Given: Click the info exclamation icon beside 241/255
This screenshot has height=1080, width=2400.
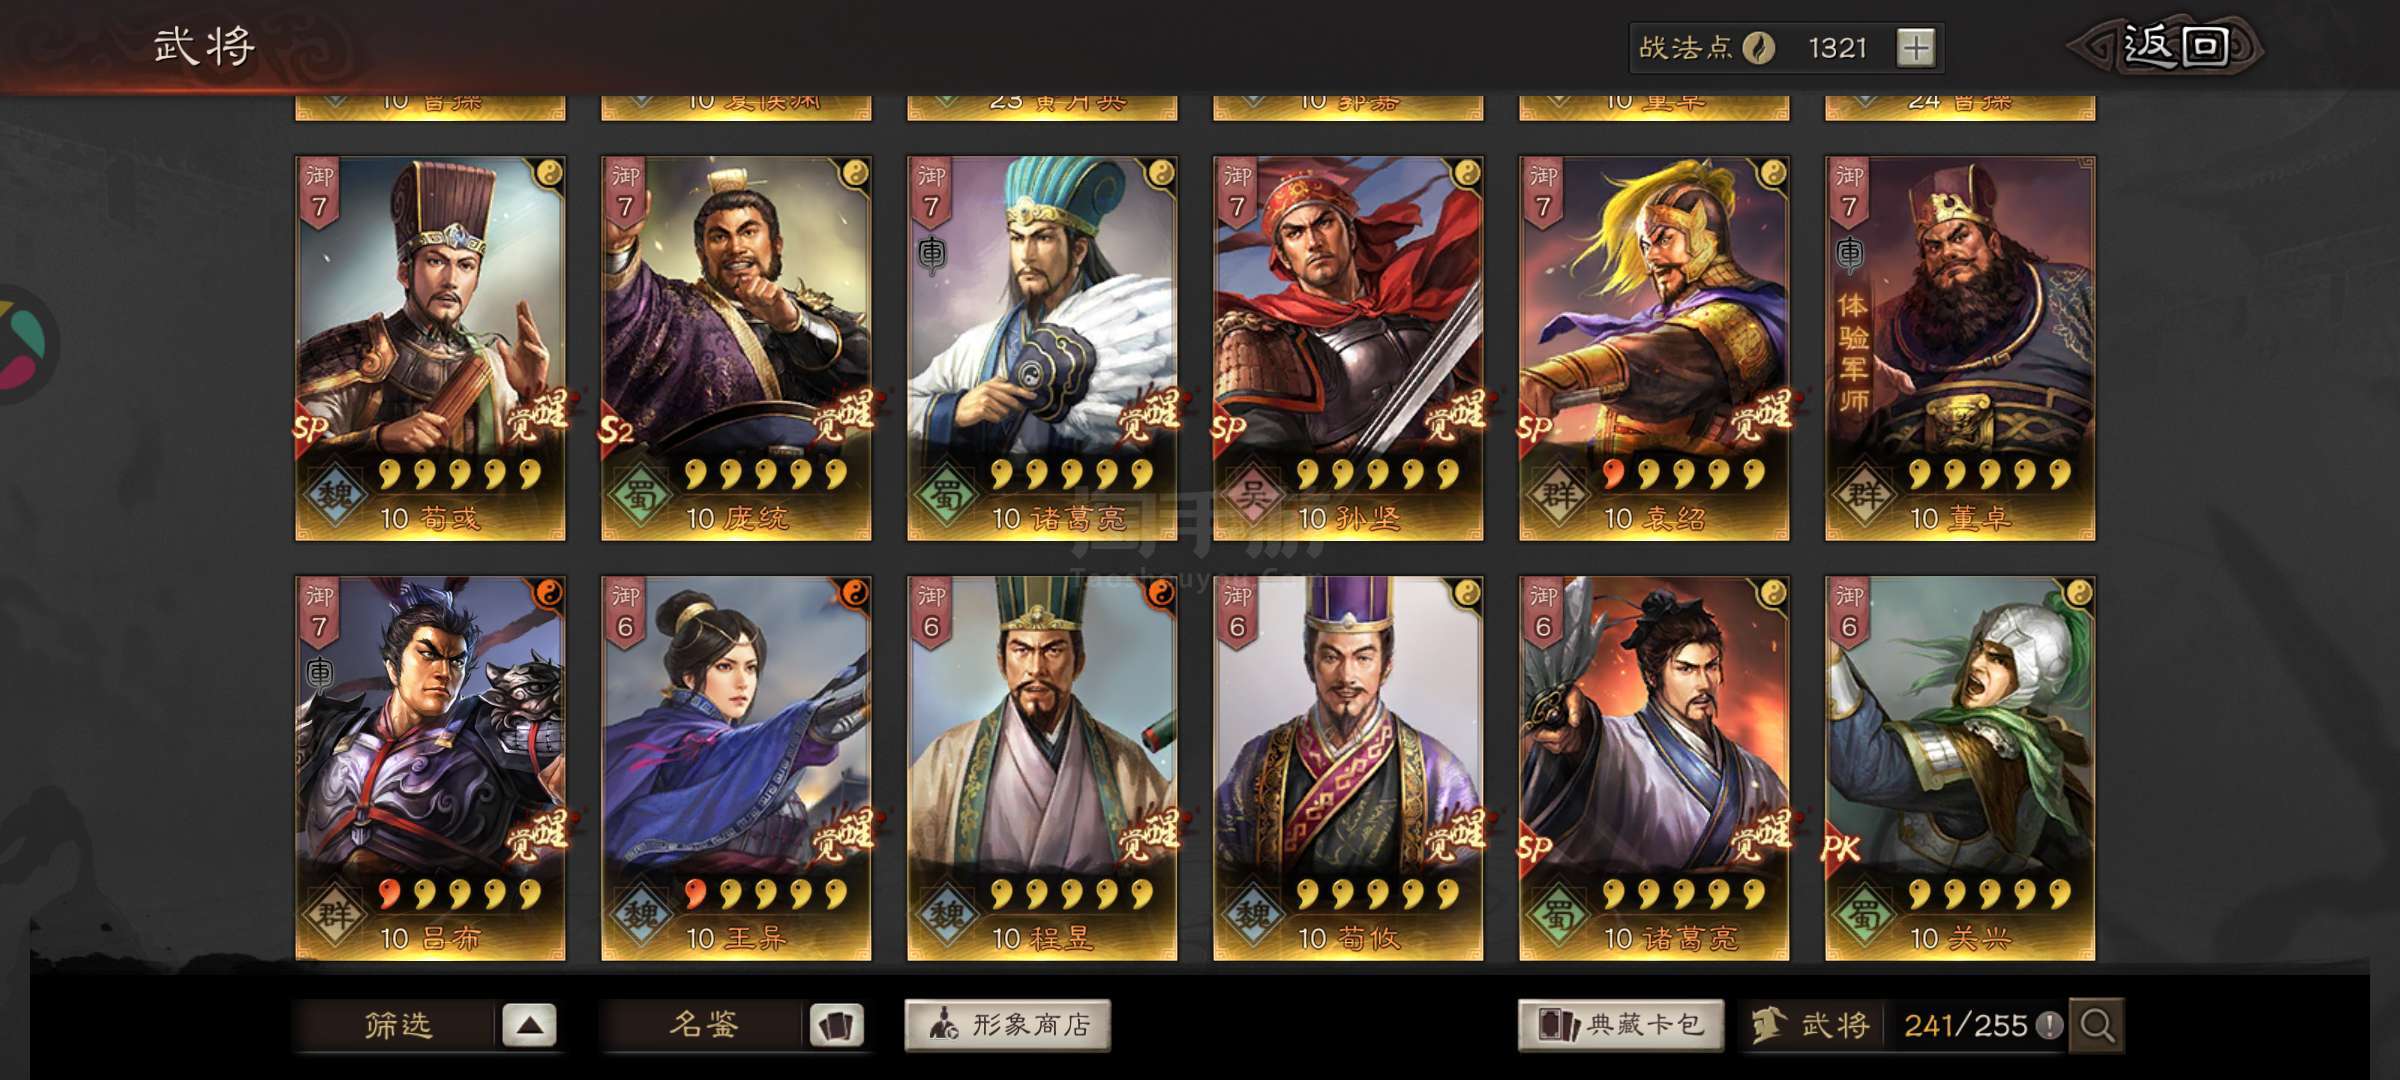Looking at the screenshot, I should pyautogui.click(x=2049, y=1025).
